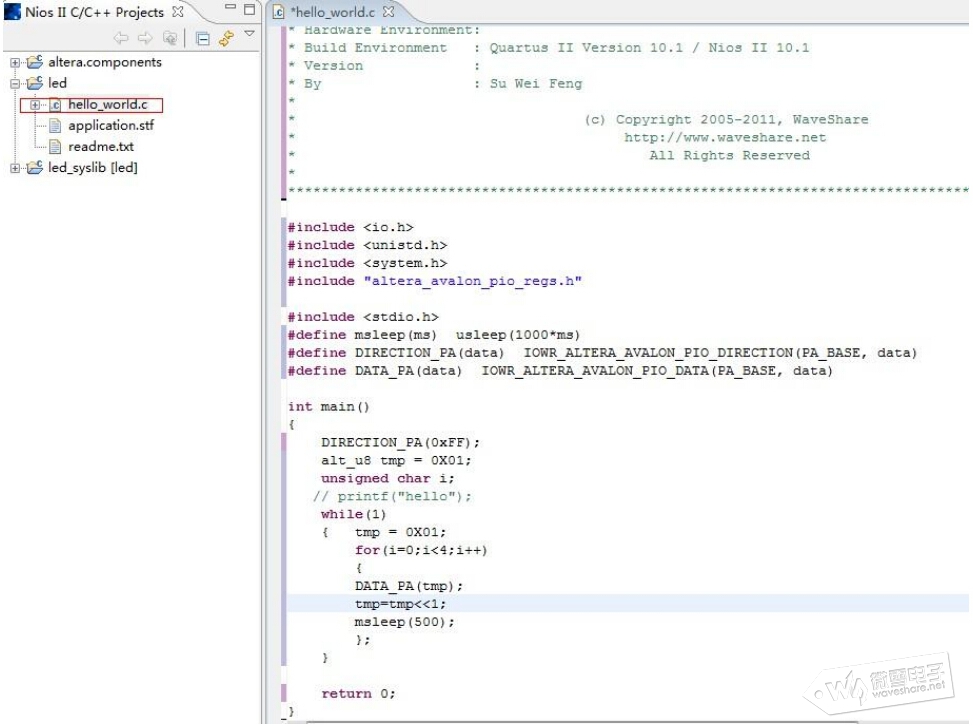Expand the hello_world.c file node

(x=35, y=105)
